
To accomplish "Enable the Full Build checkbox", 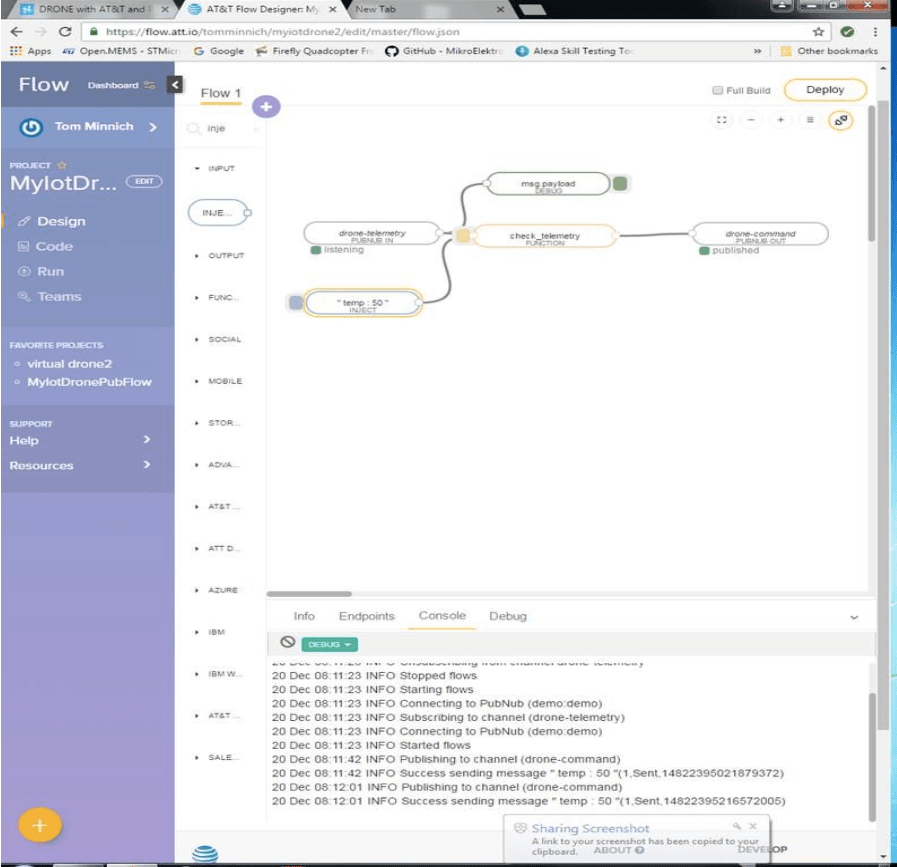I will (x=717, y=90).
